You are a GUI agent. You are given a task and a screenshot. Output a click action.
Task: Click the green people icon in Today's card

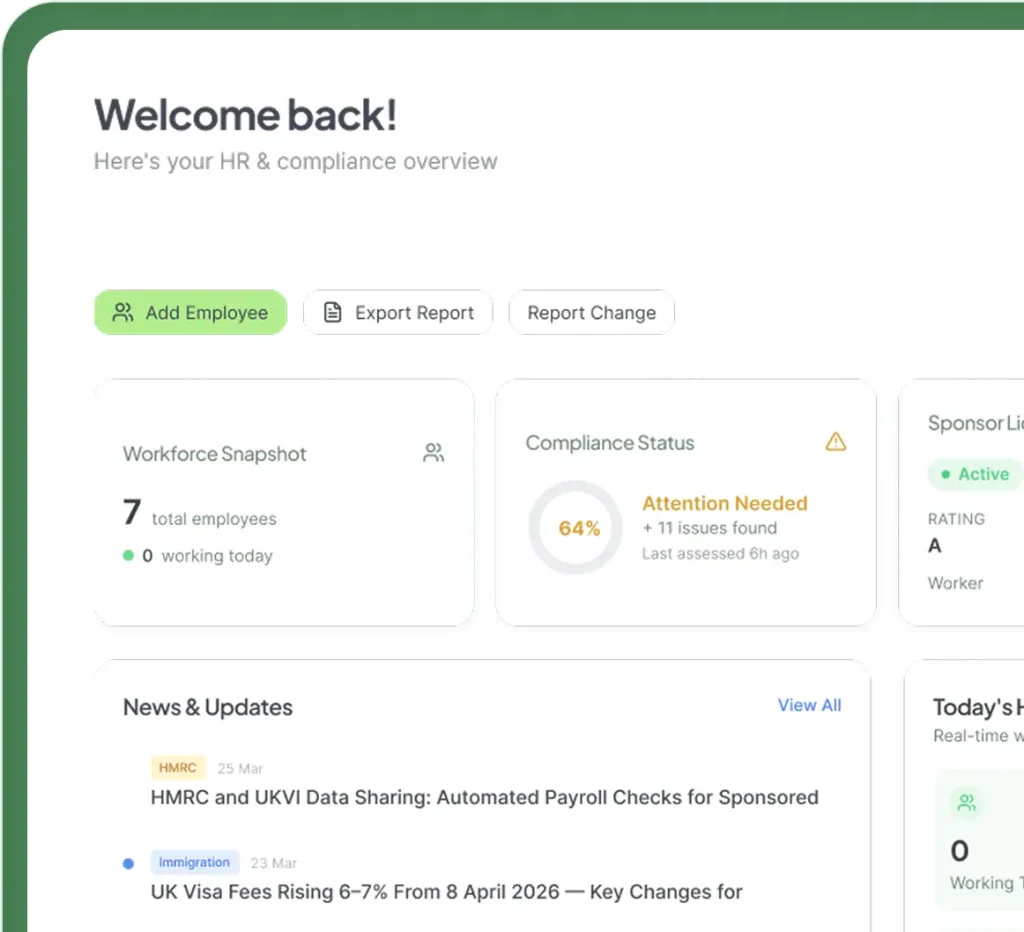(967, 802)
